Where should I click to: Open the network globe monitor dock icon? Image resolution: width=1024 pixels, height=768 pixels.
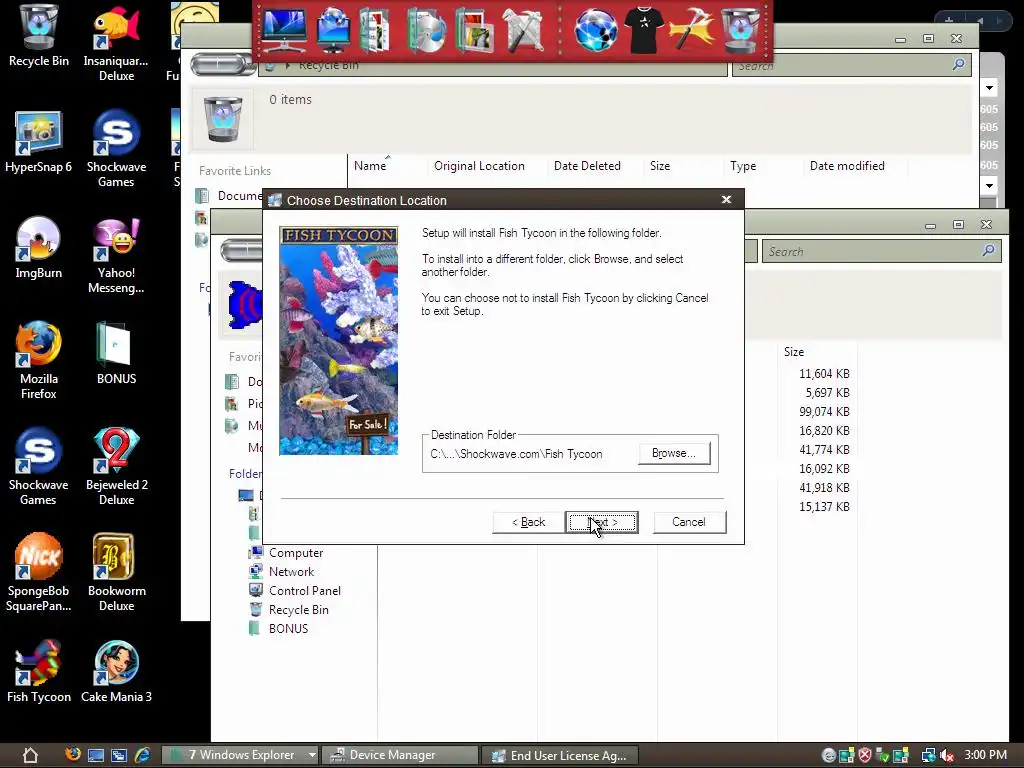(334, 29)
